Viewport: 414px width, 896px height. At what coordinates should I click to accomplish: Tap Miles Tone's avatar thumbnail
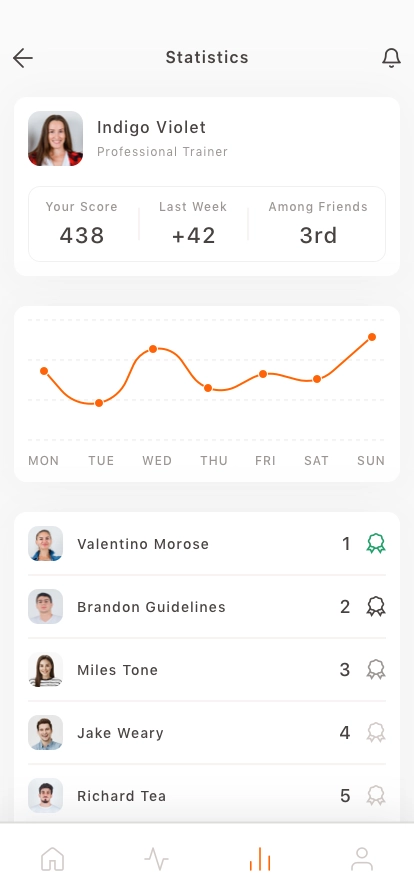pos(45,669)
